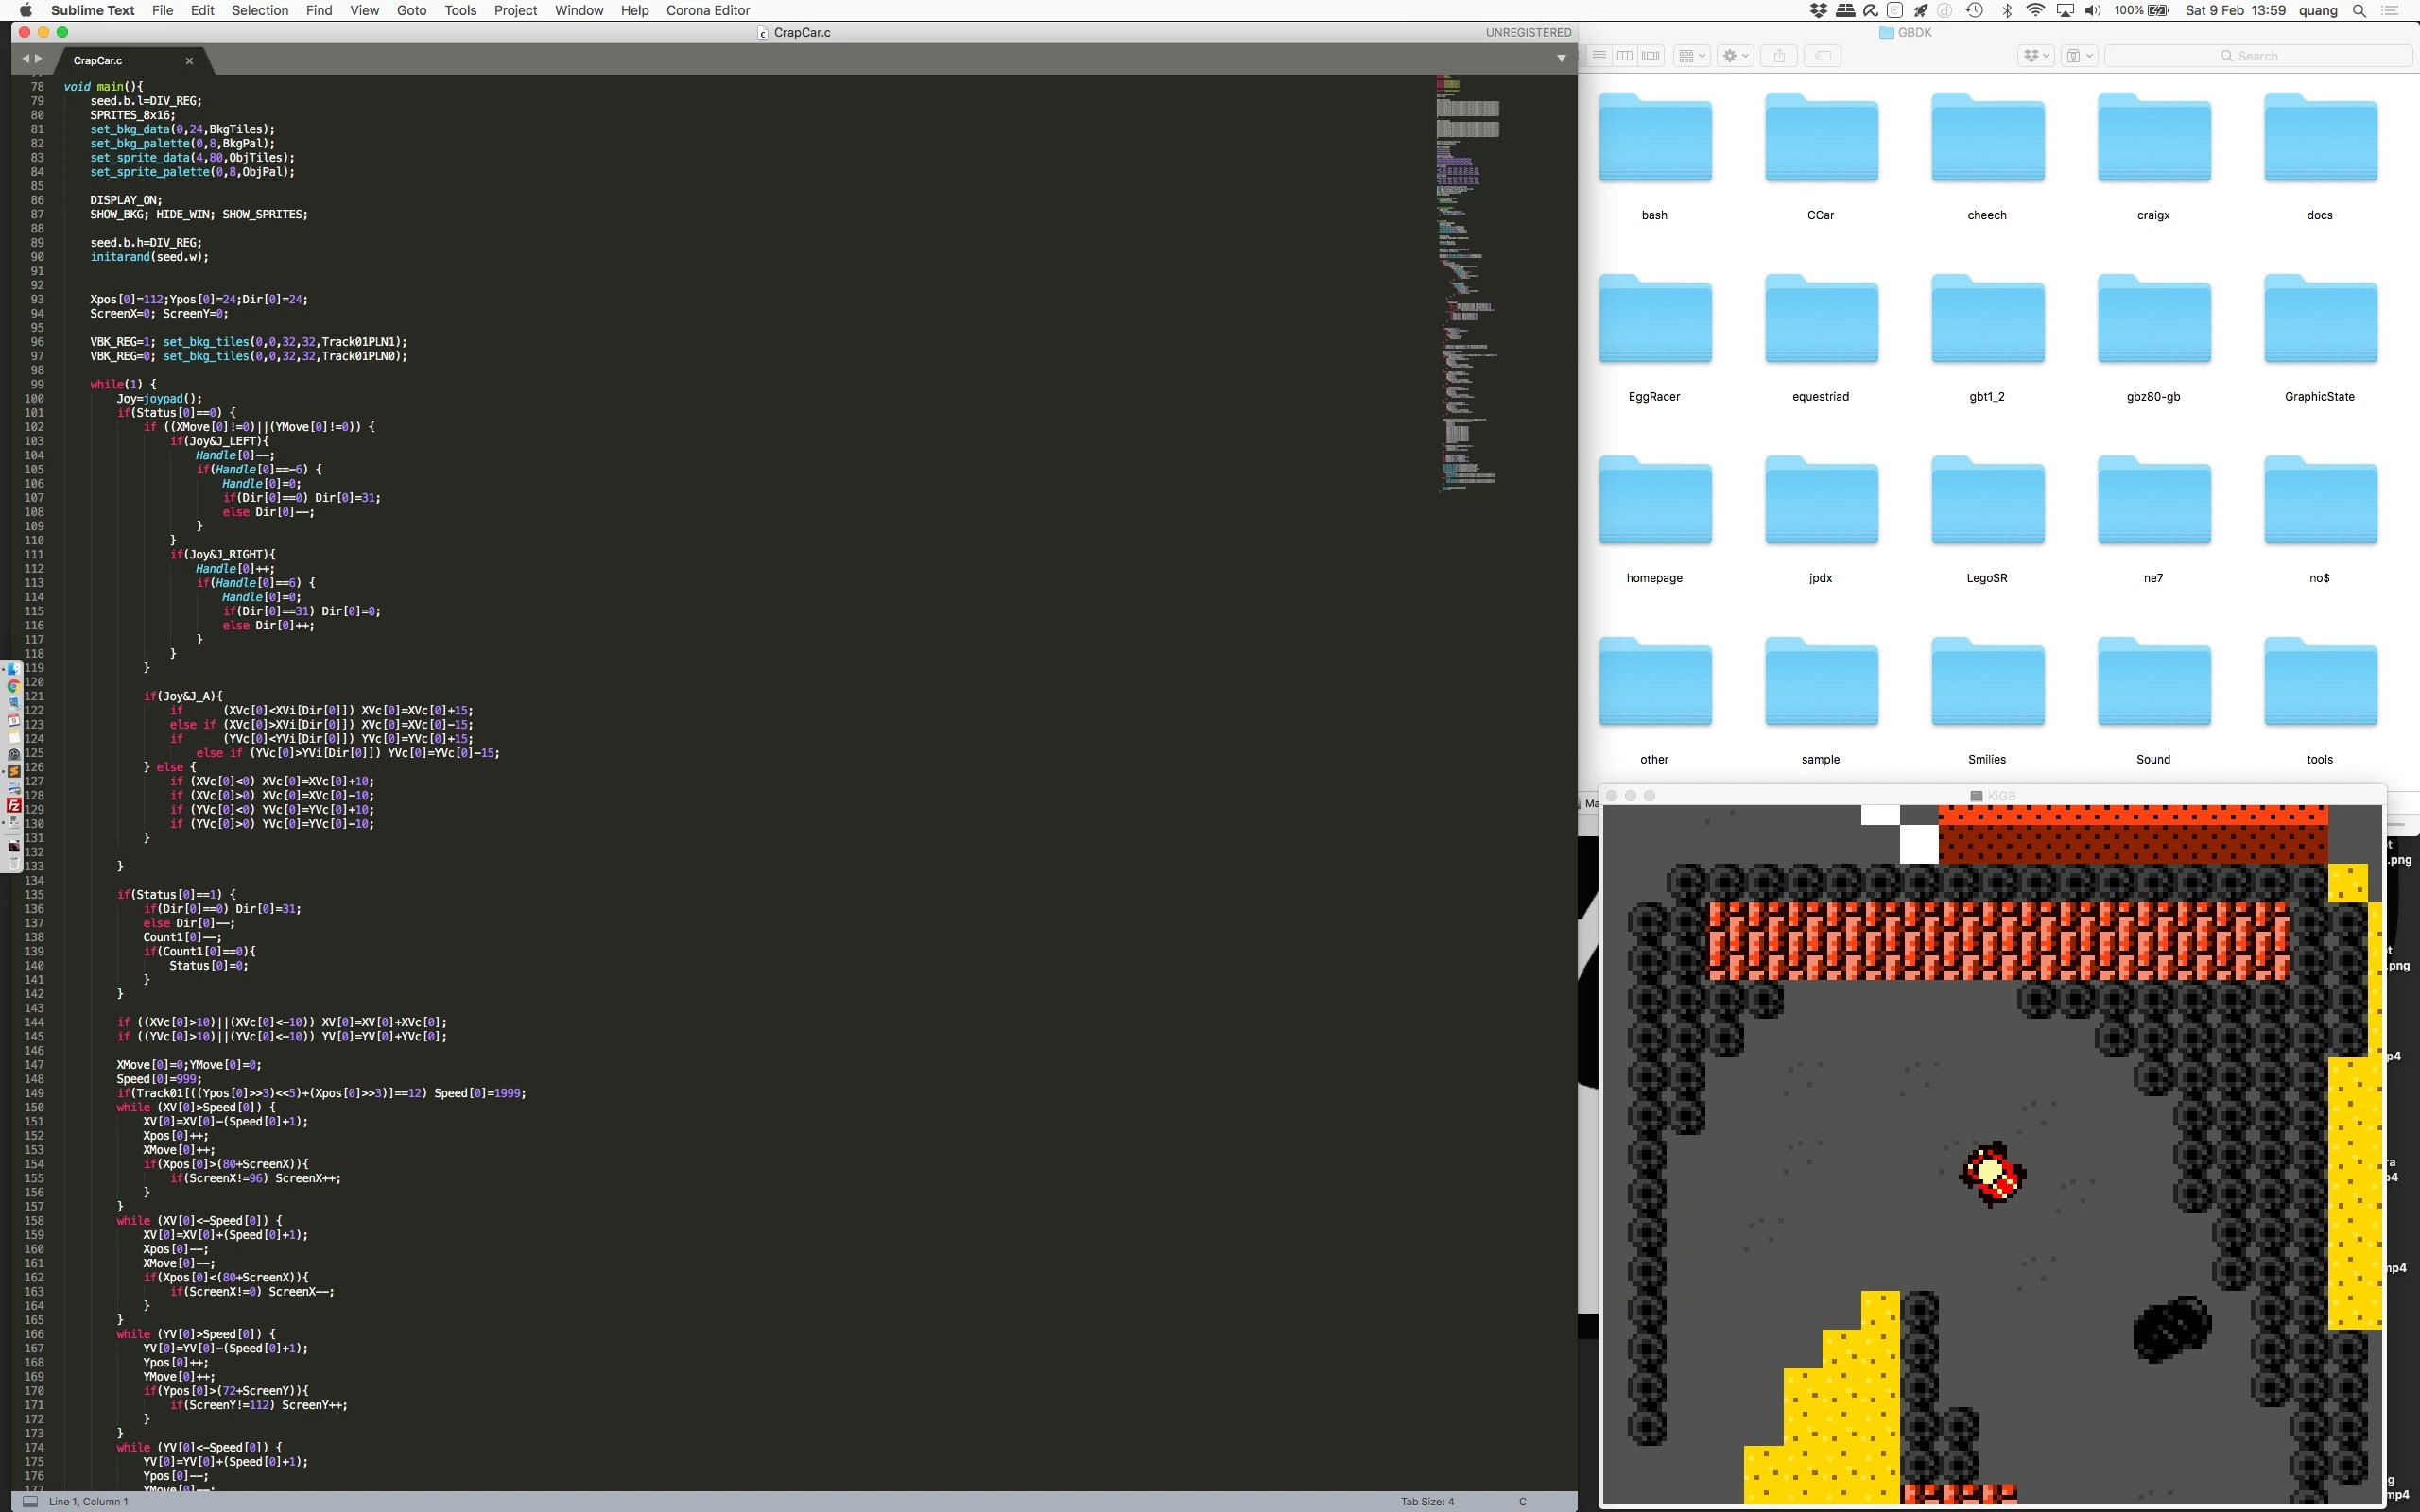Open Finder action gear menu
The image size is (2420, 1512).
coord(1736,56)
